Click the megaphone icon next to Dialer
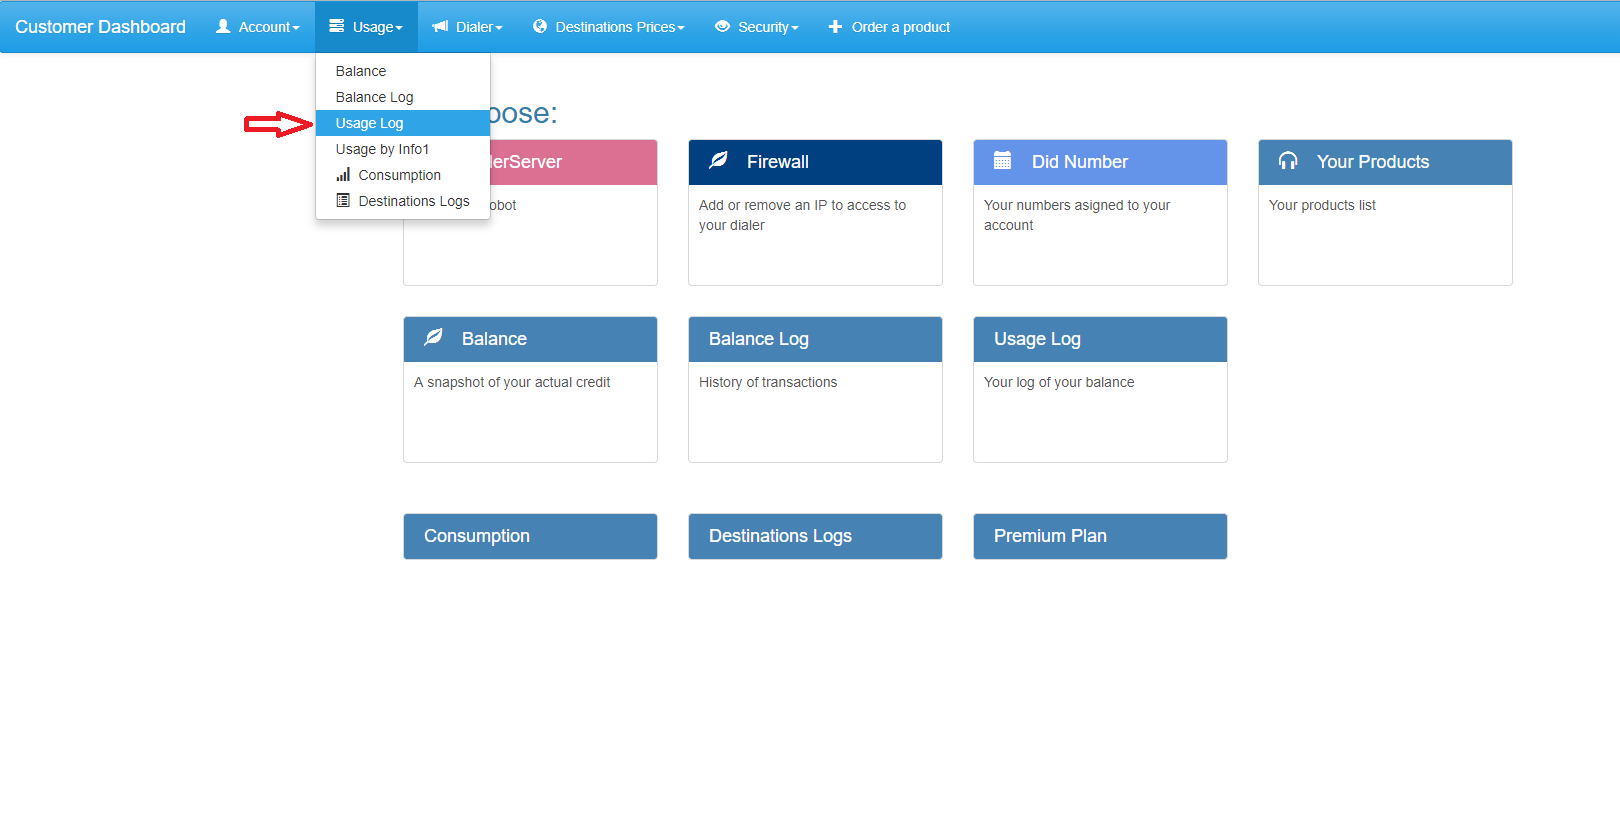Viewport: 1620px width, 823px height. click(x=440, y=26)
